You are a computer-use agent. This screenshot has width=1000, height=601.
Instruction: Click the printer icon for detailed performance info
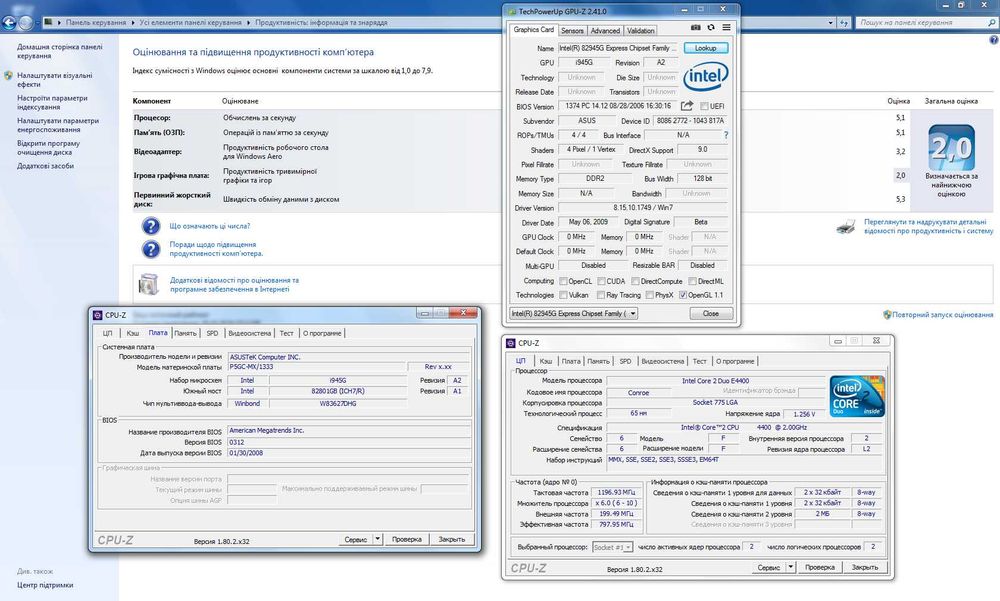coord(845,226)
